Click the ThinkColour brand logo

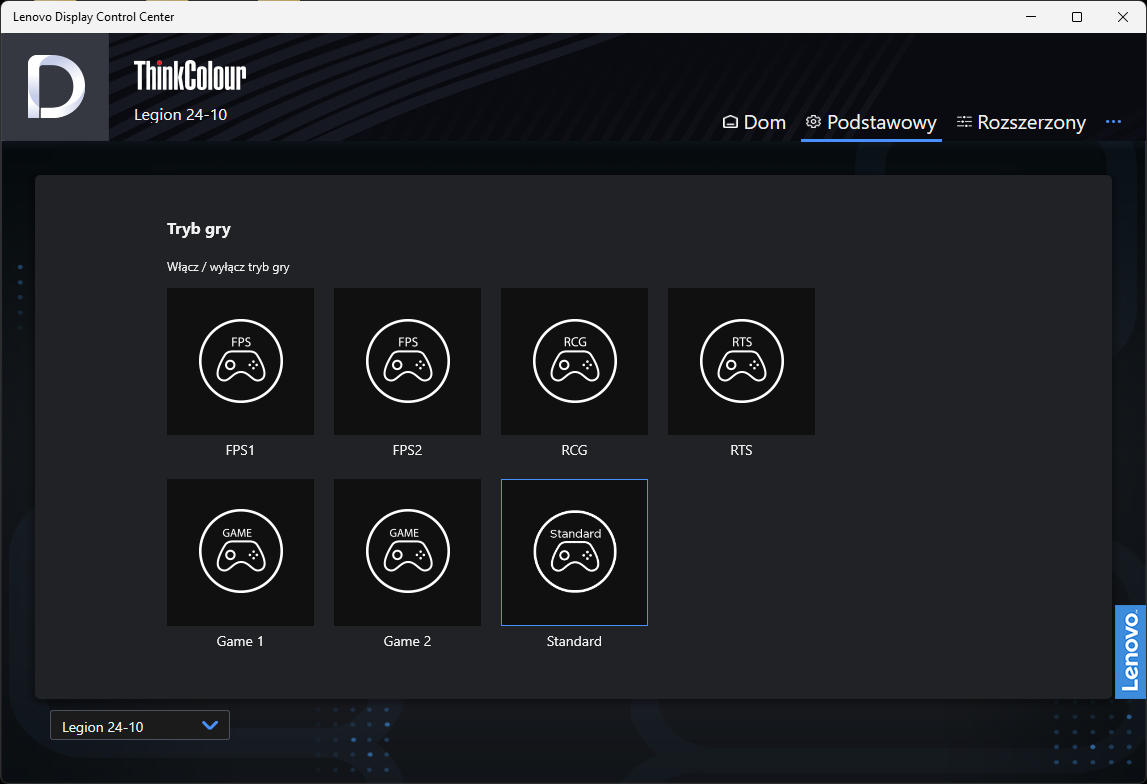[x=190, y=75]
